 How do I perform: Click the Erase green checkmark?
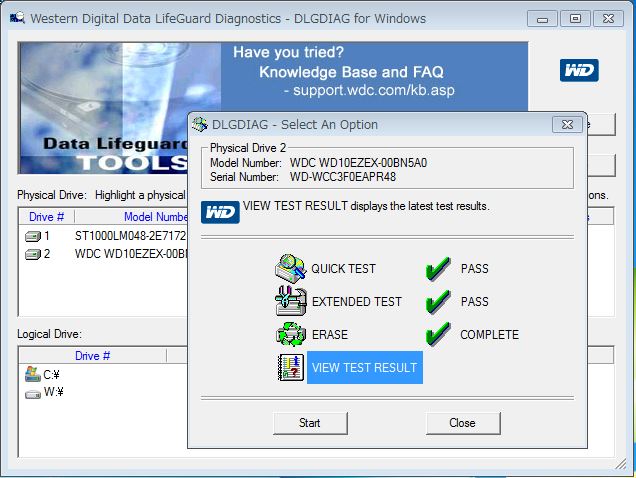pyautogui.click(x=438, y=334)
